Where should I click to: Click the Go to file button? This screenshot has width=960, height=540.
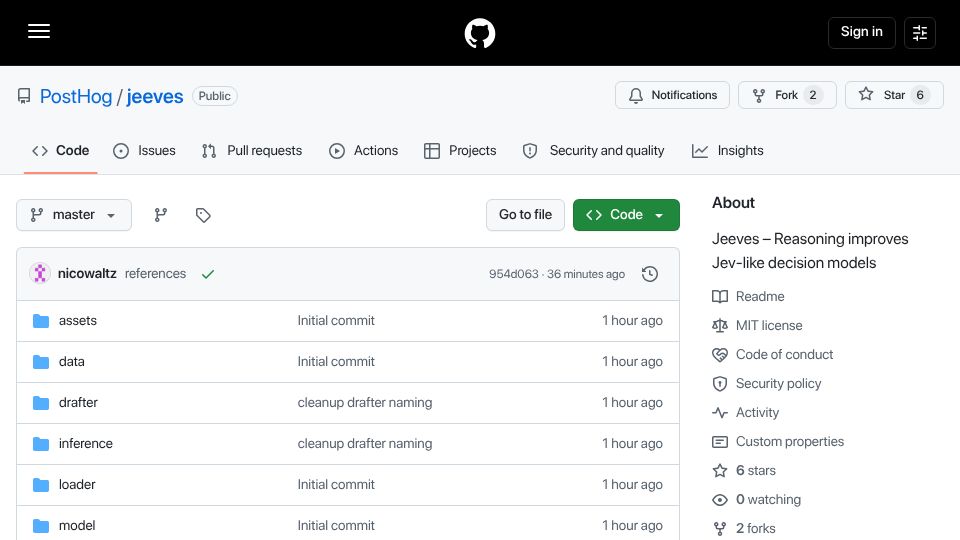coord(525,215)
